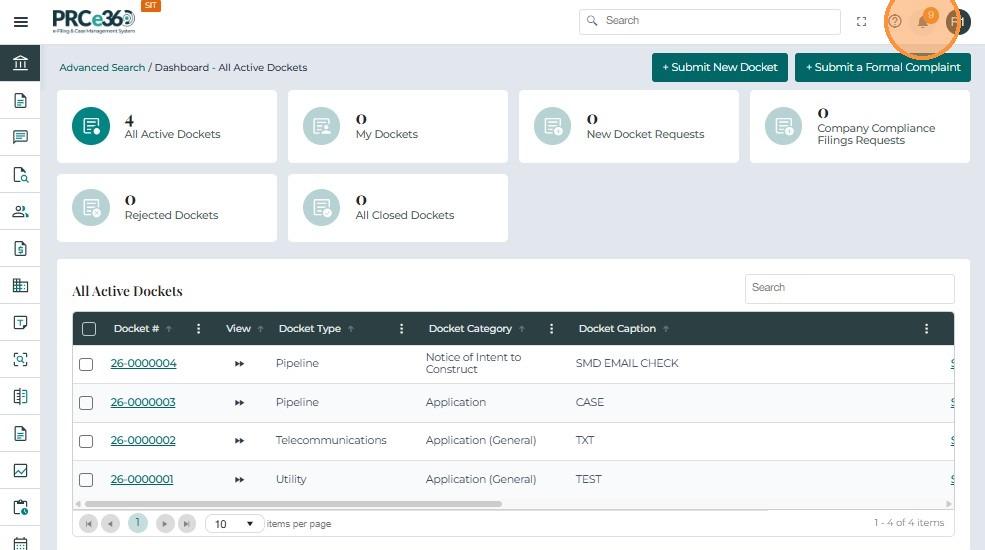Click the All Active Dockets search field
The width and height of the screenshot is (985, 550).
[849, 288]
